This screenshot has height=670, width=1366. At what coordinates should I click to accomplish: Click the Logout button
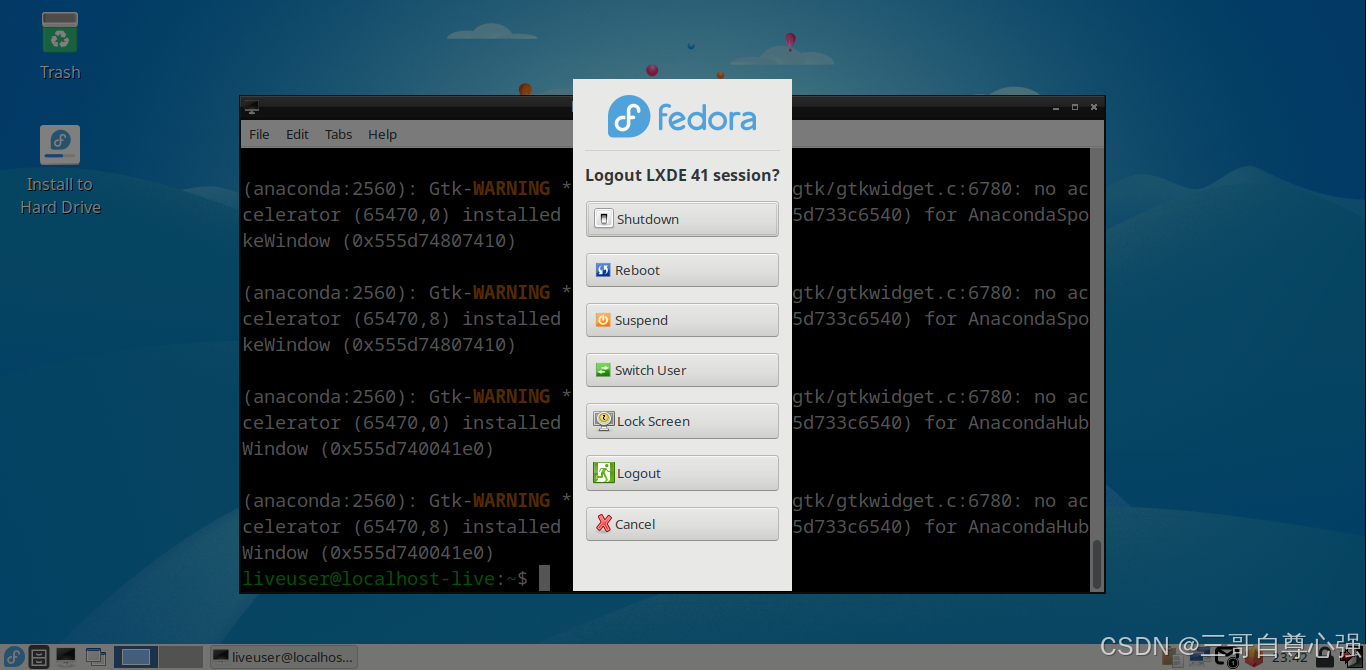click(682, 473)
